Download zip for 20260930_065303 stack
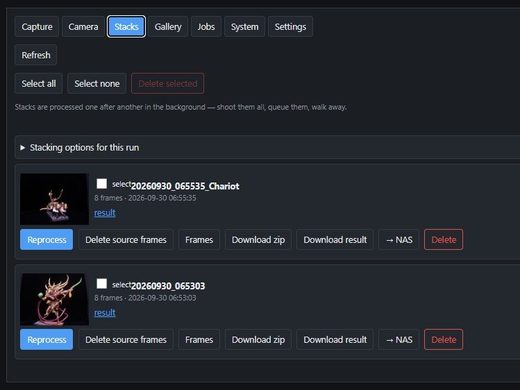 [x=258, y=340]
